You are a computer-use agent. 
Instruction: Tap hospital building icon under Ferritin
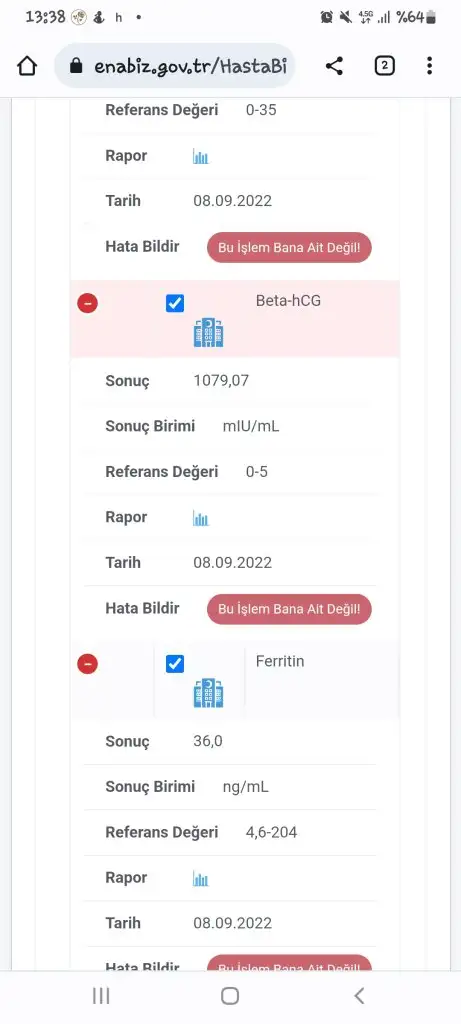tap(209, 694)
